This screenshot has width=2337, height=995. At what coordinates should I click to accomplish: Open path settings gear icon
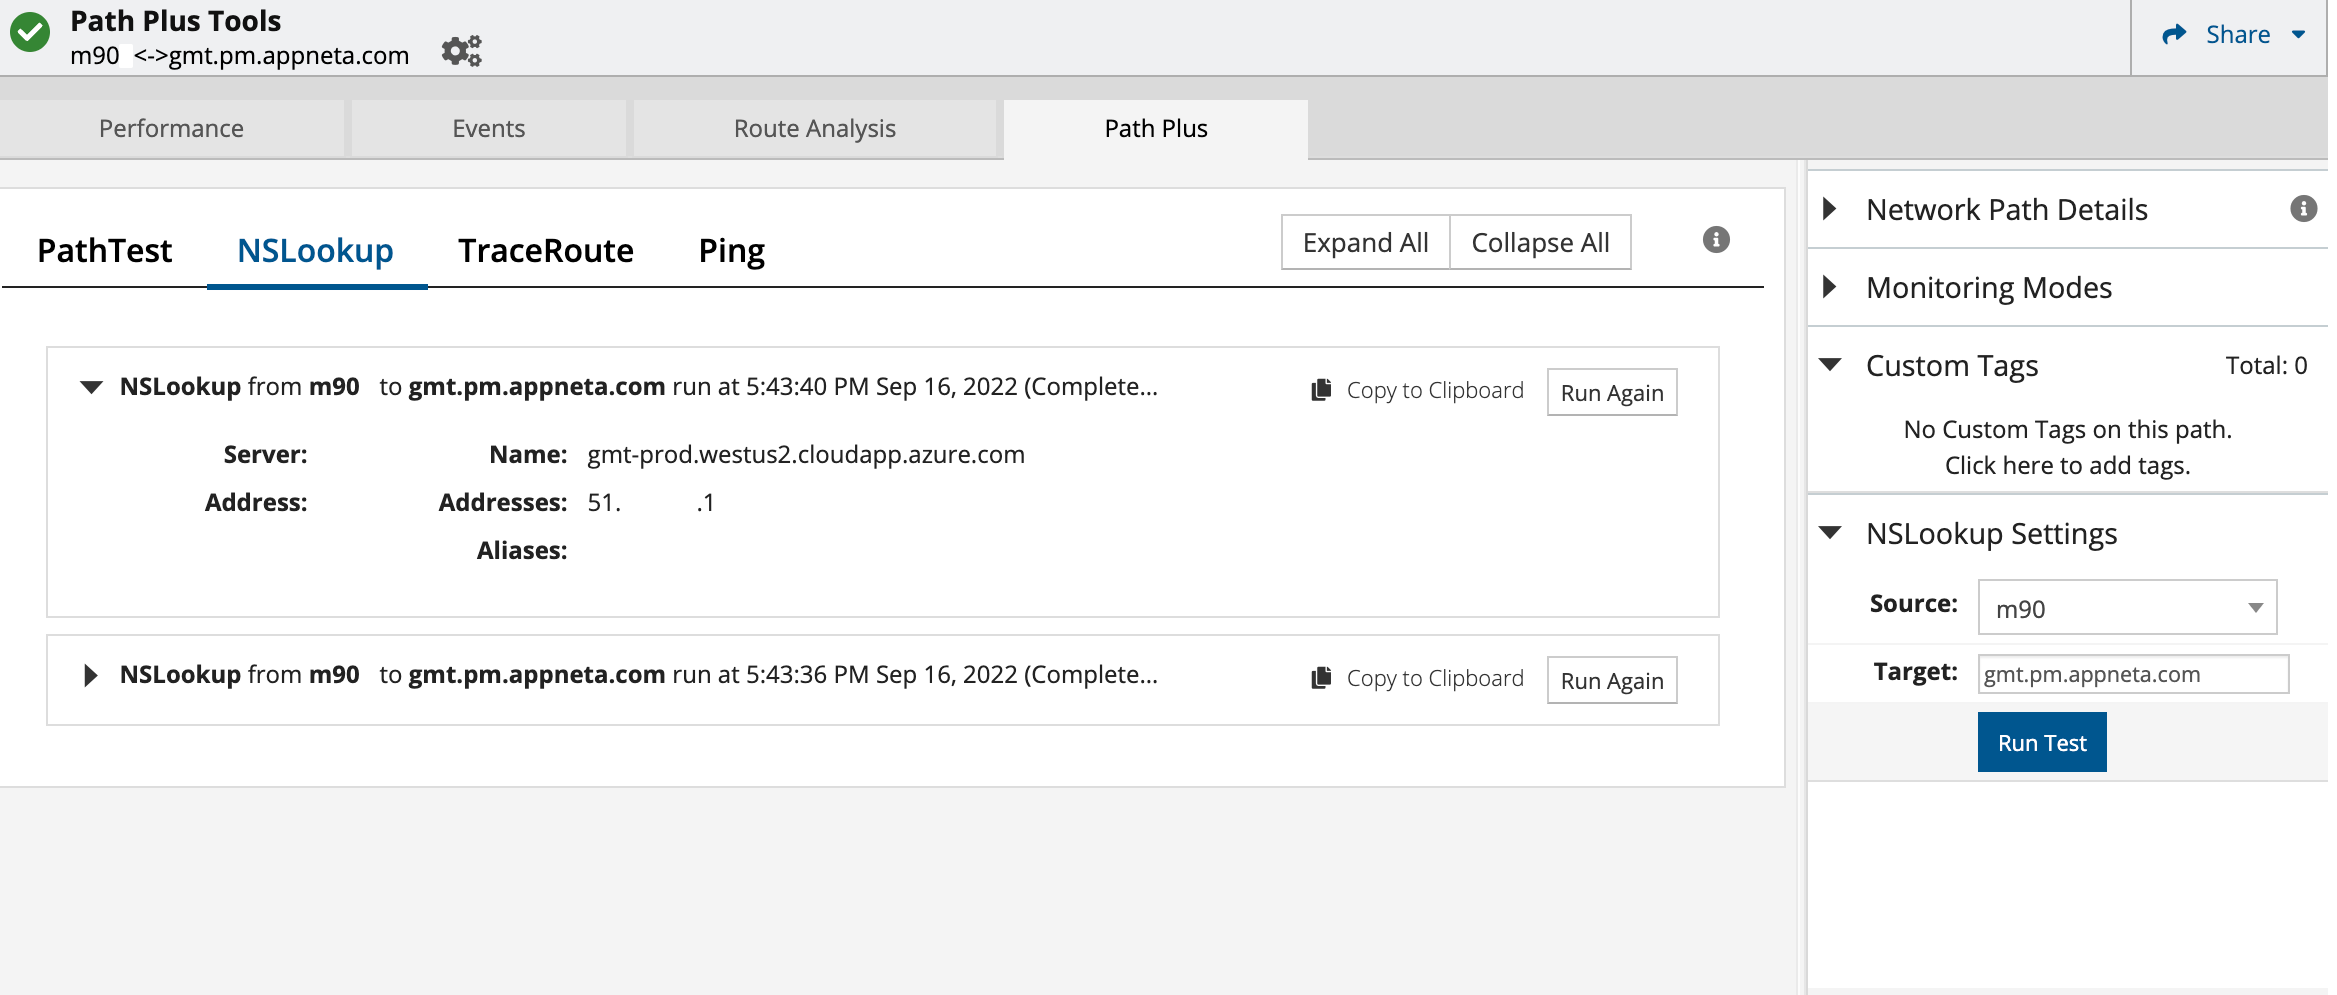coord(461,51)
